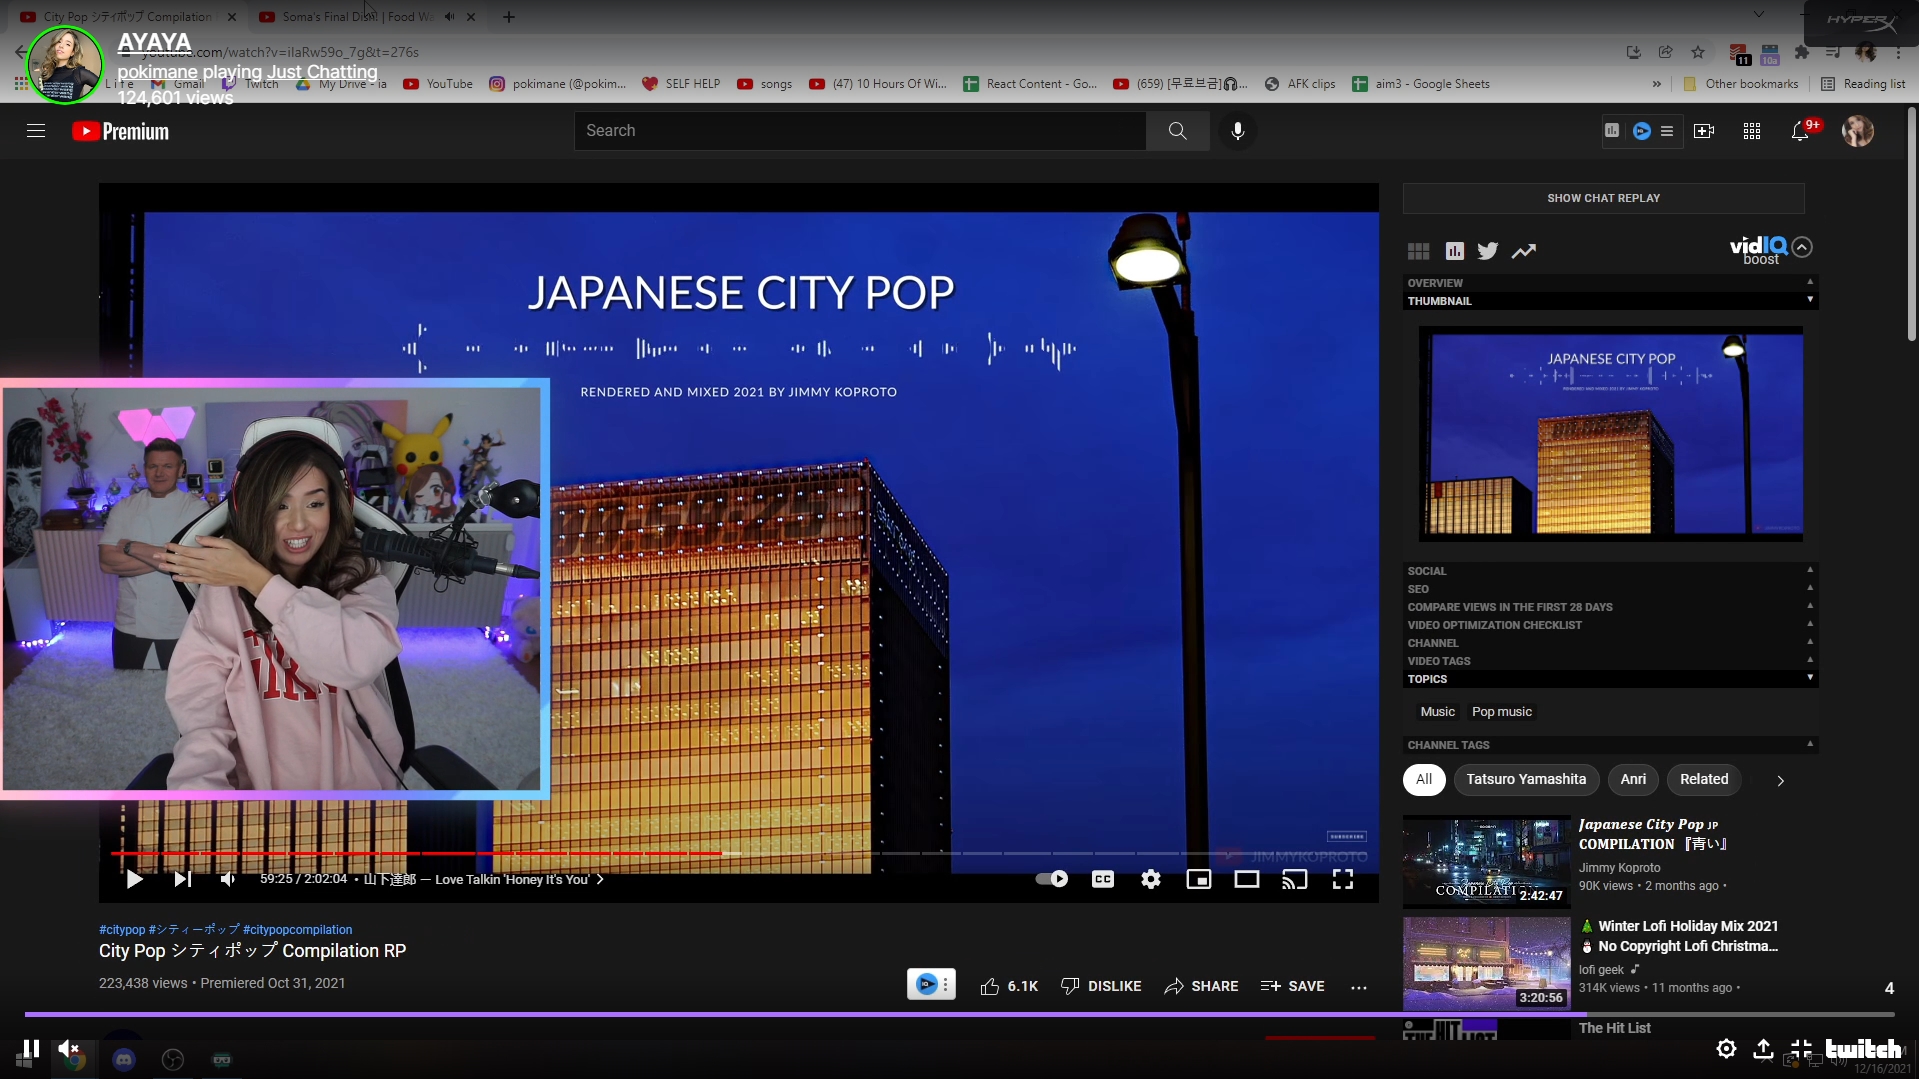Expand the VIDEO TAGS section
The image size is (1919, 1079).
pos(1610,661)
